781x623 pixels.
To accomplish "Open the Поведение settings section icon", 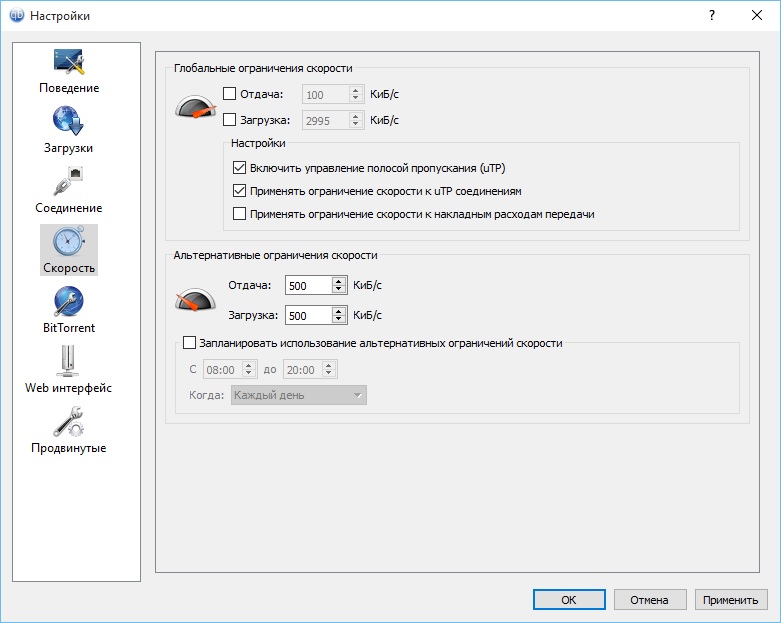I will pos(69,63).
